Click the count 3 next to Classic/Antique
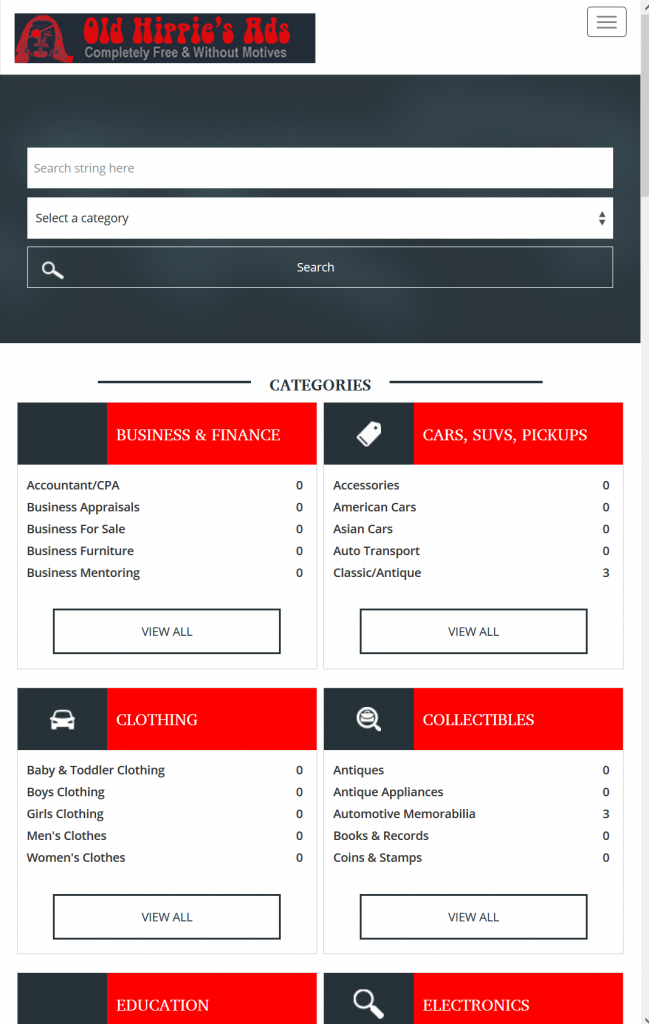649x1024 pixels. tap(606, 573)
